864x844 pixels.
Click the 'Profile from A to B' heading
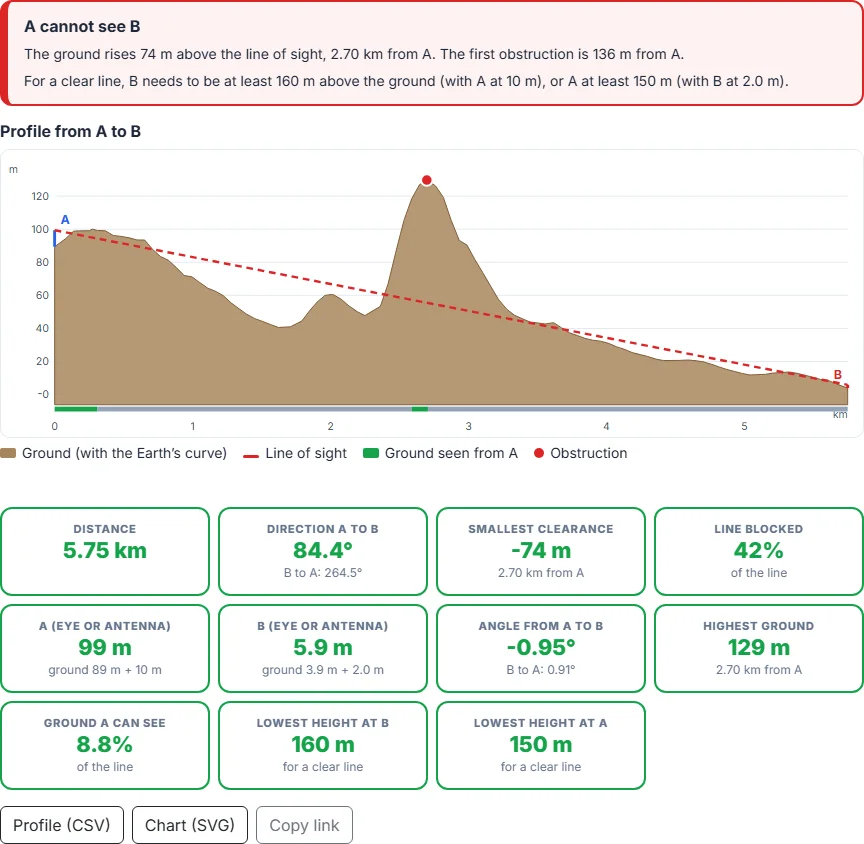click(x=71, y=131)
